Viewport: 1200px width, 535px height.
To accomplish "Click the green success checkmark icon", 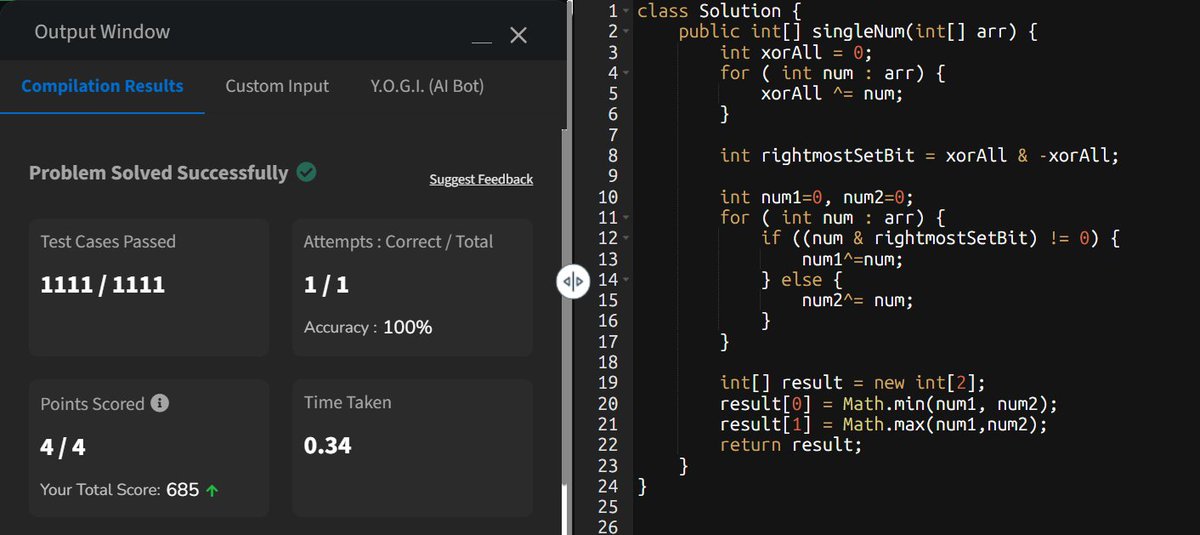I will 307,172.
